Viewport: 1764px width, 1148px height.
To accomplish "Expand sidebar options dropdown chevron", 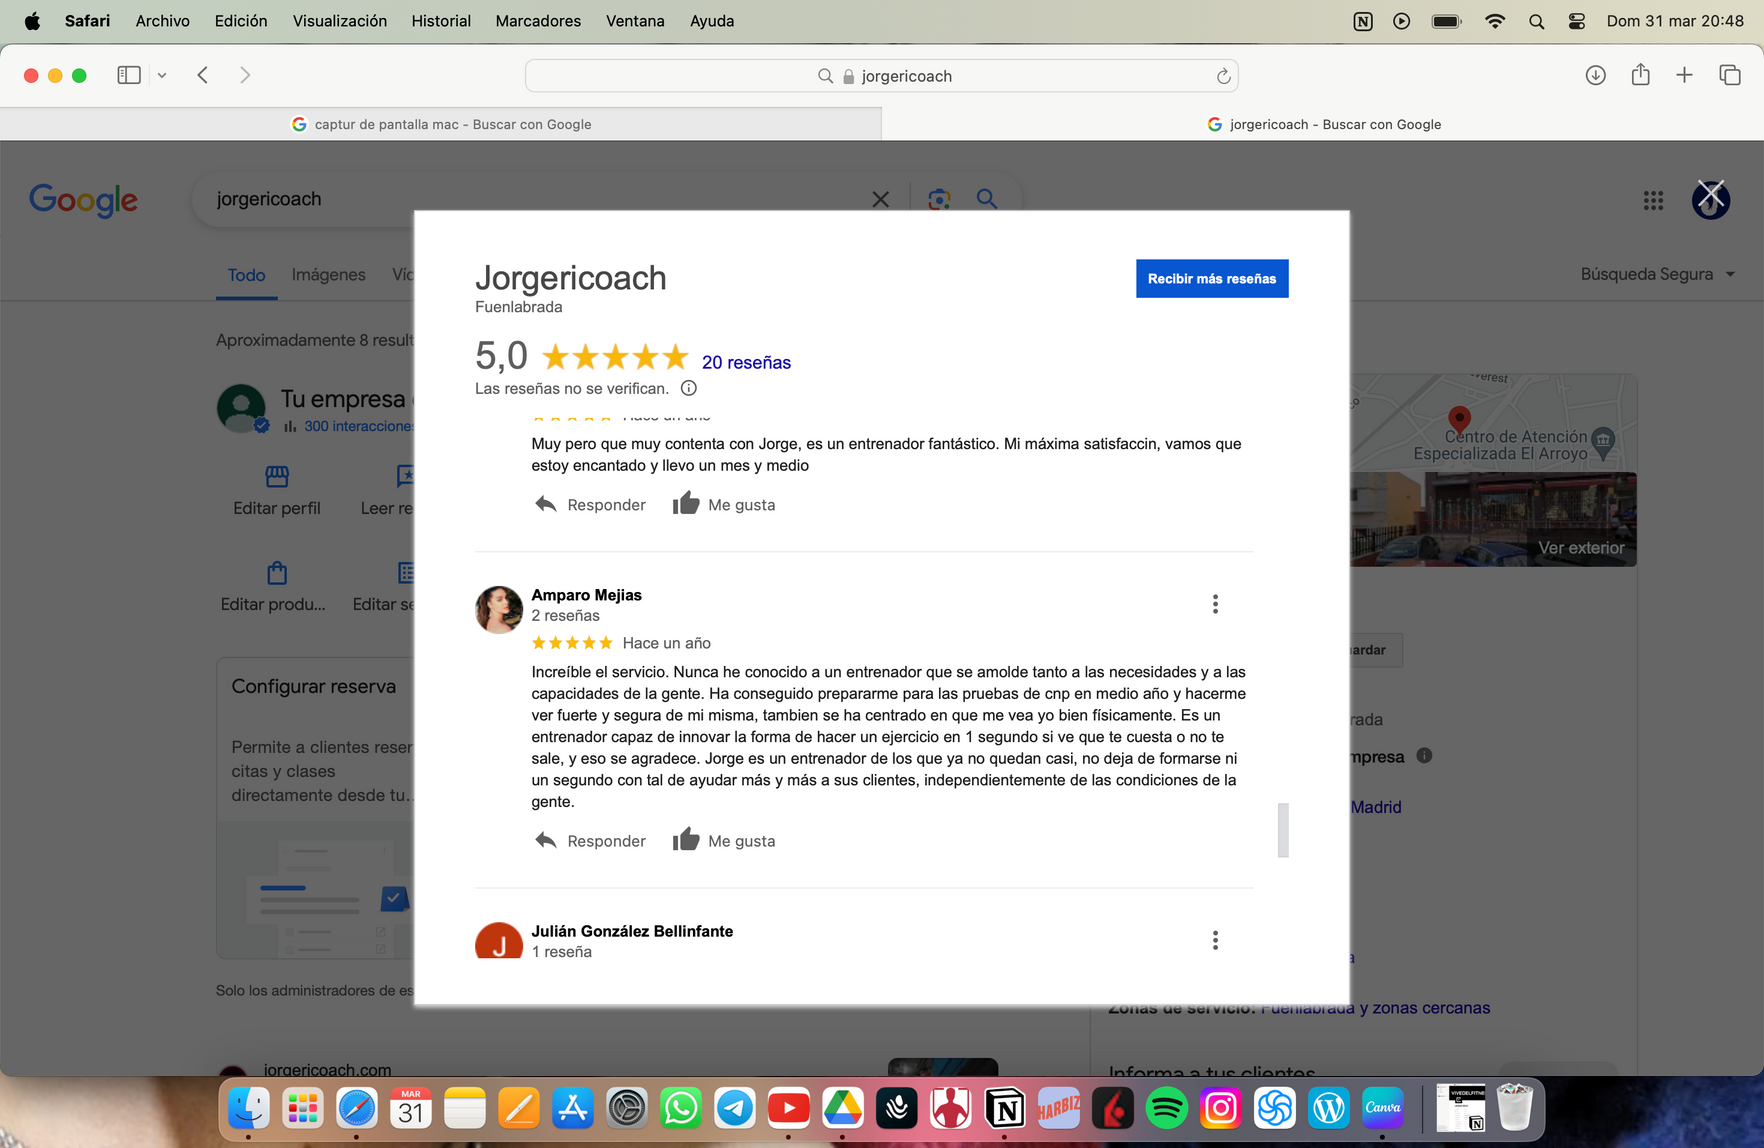I will (x=162, y=75).
